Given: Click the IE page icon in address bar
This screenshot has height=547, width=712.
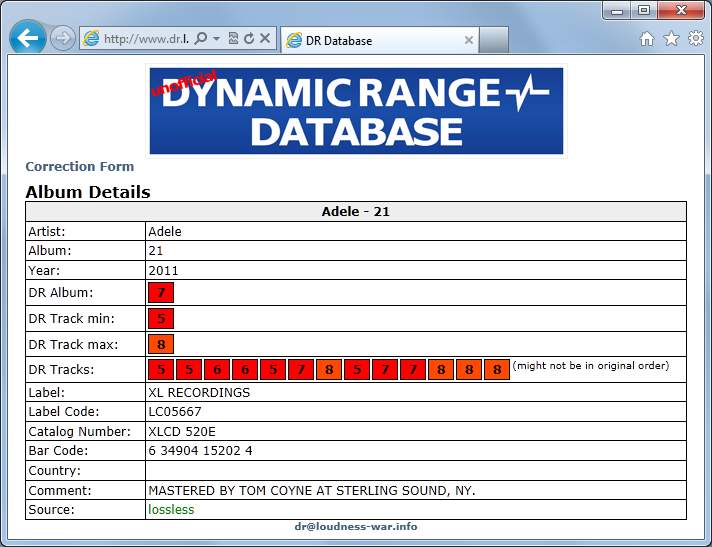Looking at the screenshot, I should click(91, 39).
